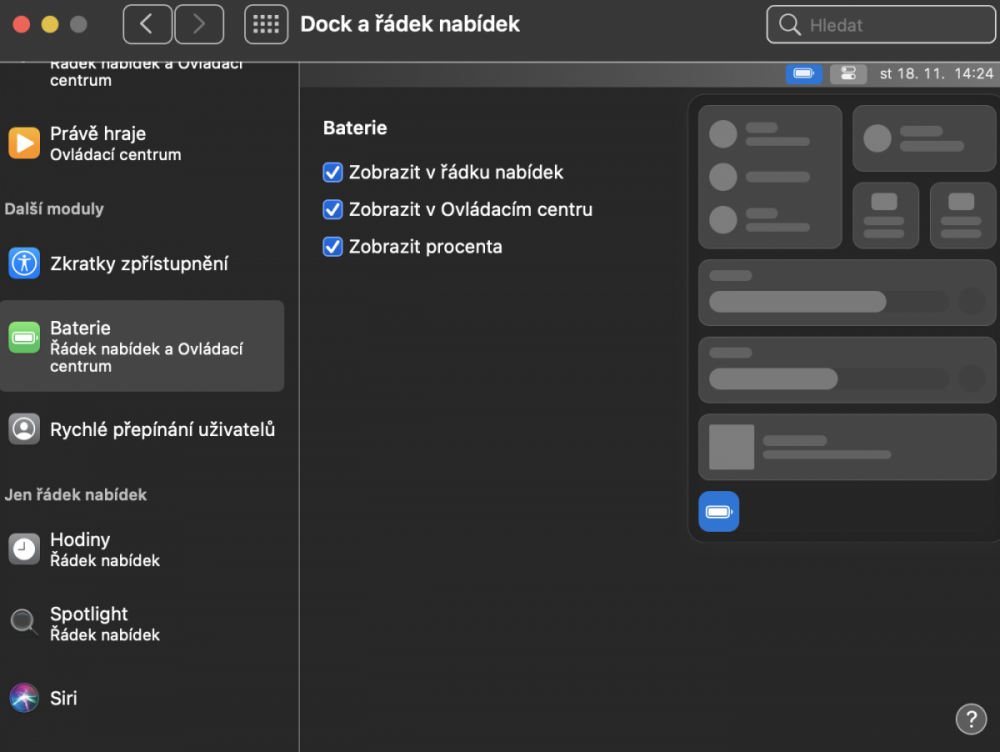Click the green Baterie sidebar icon
1000x752 pixels.
coord(24,337)
